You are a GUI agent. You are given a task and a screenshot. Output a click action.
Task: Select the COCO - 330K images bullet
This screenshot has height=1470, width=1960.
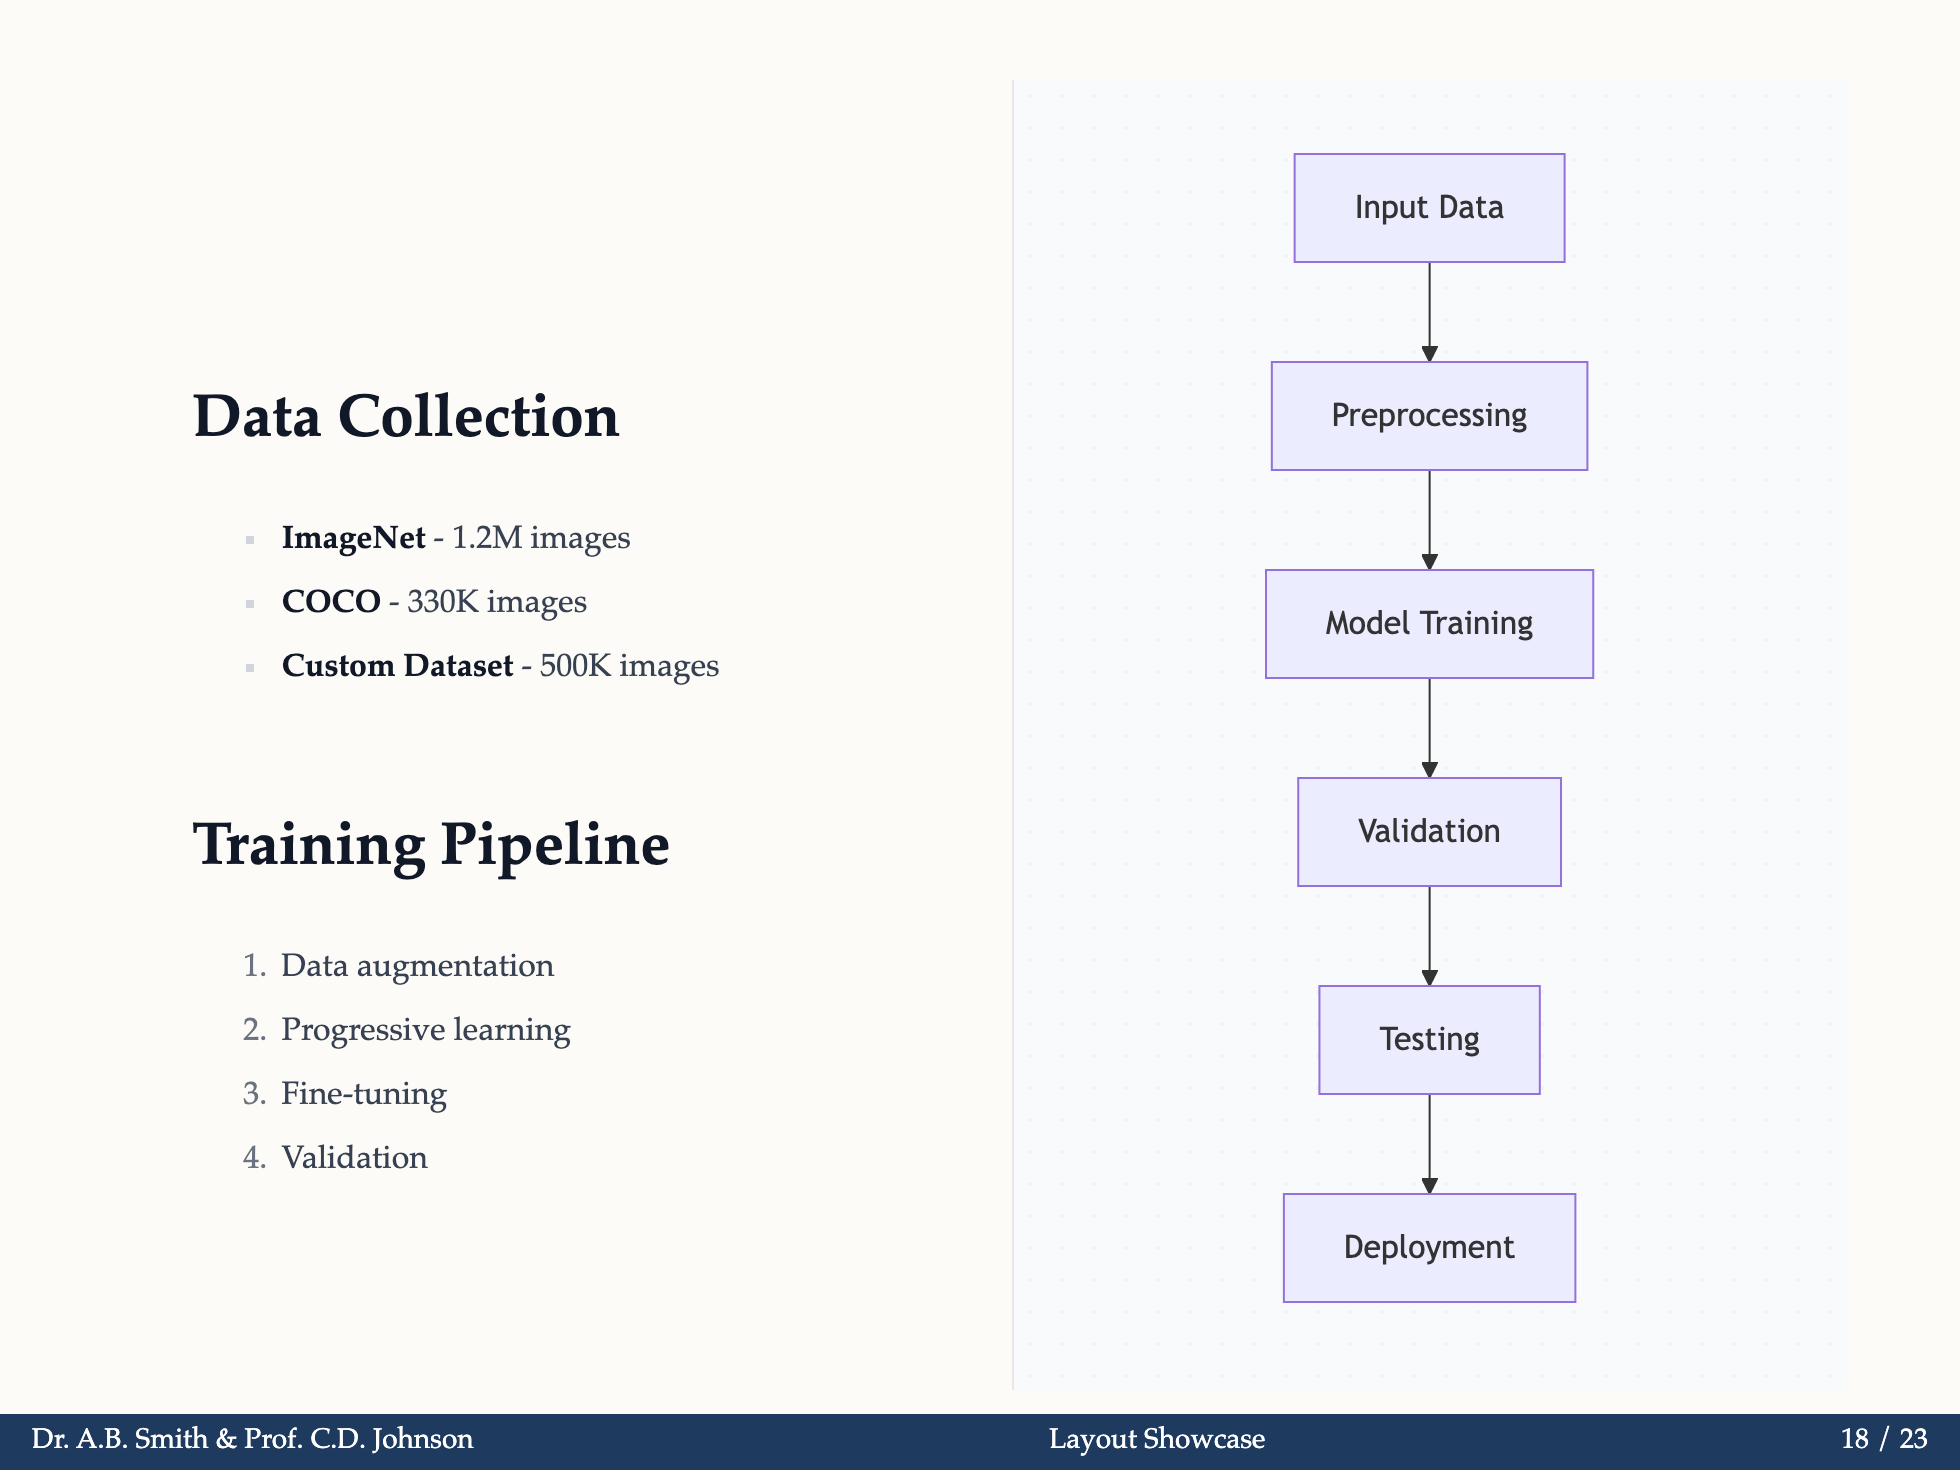(436, 601)
